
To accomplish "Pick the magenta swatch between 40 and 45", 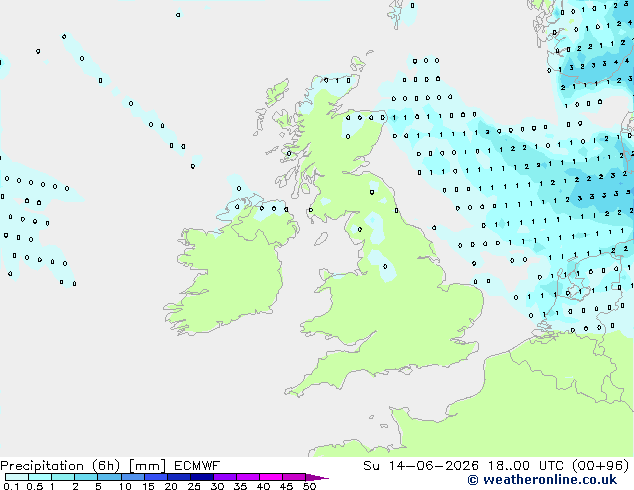I will pyautogui.click(x=271, y=477).
